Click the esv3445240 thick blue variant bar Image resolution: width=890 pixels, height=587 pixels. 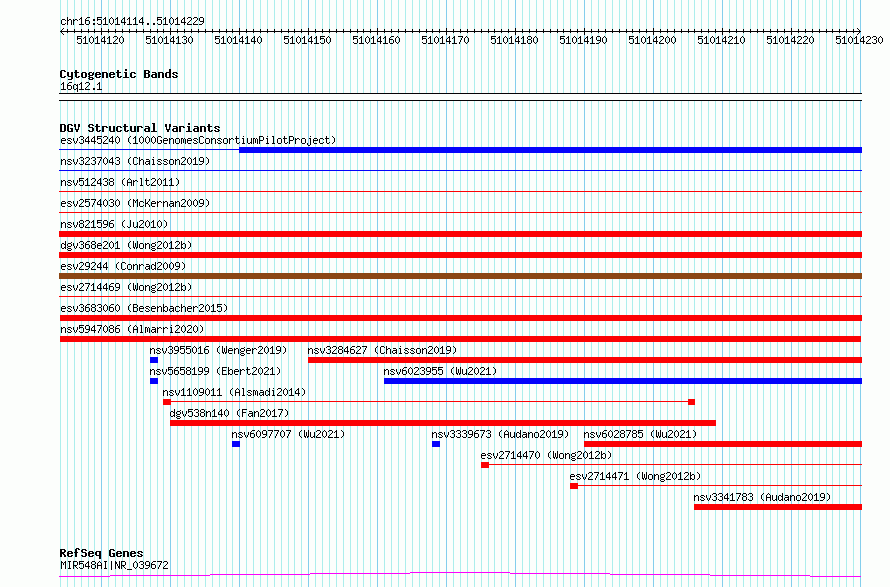[x=551, y=150]
